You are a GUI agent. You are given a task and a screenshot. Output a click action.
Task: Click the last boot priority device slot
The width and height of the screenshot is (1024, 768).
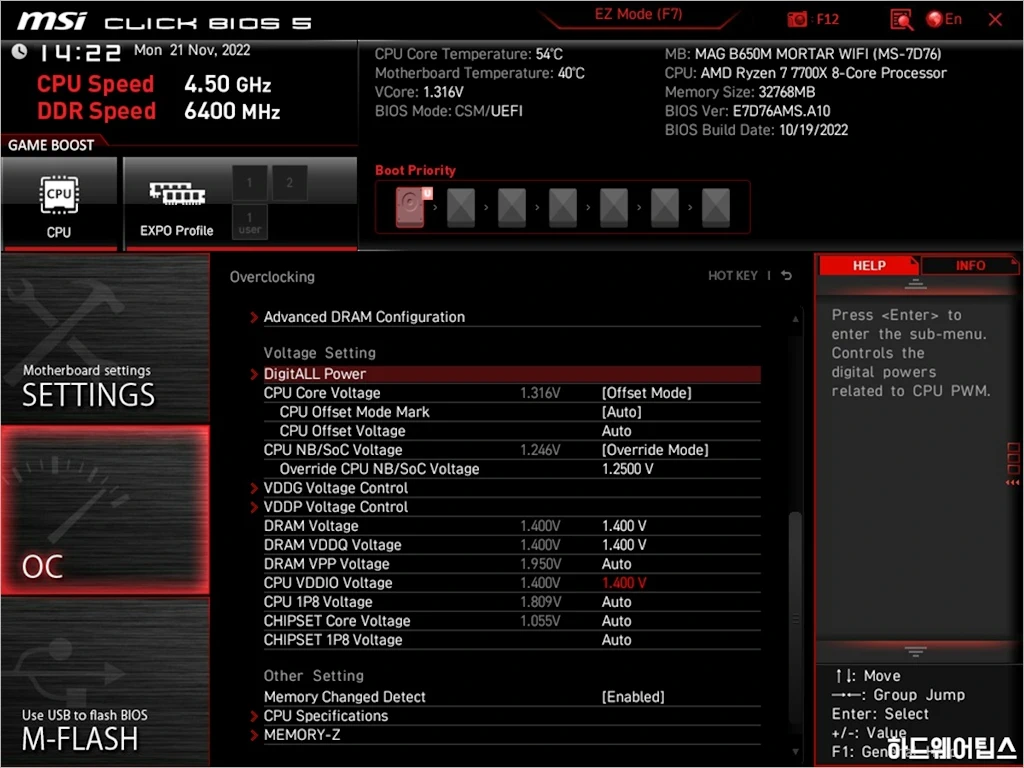pyautogui.click(x=716, y=207)
